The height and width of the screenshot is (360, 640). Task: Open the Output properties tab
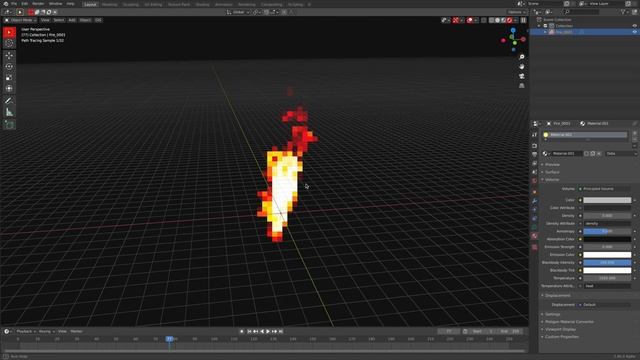[x=534, y=154]
